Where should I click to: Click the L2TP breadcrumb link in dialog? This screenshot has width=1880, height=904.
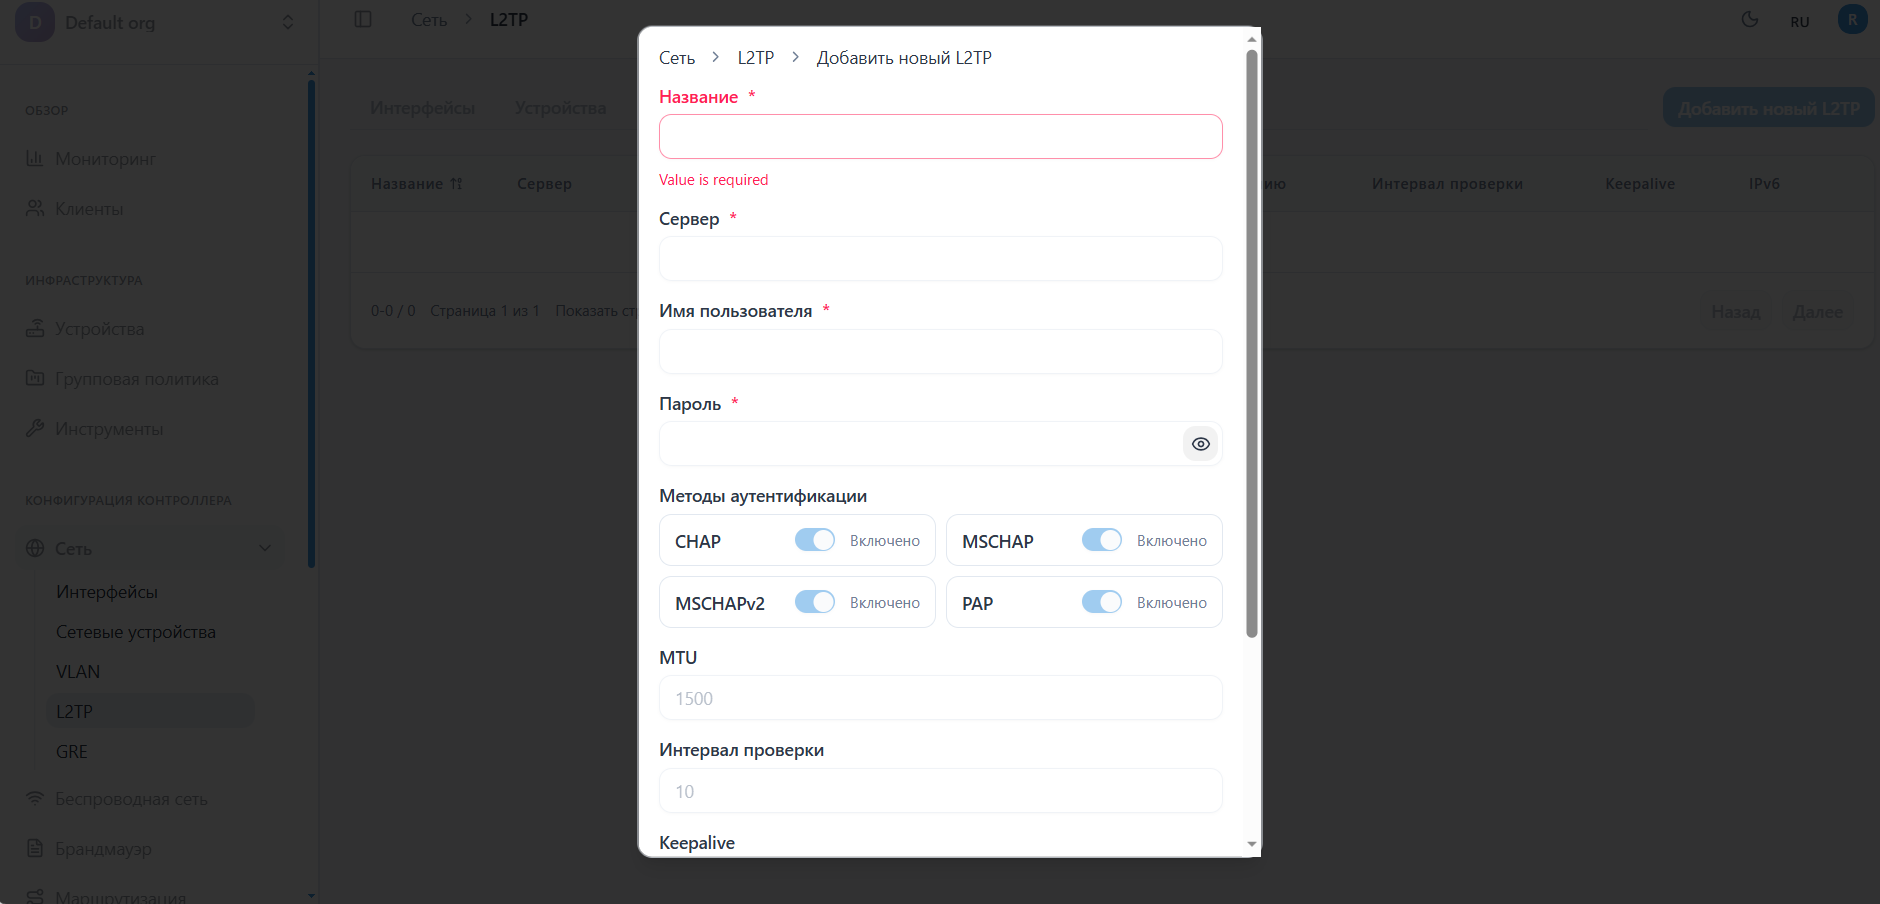click(756, 58)
